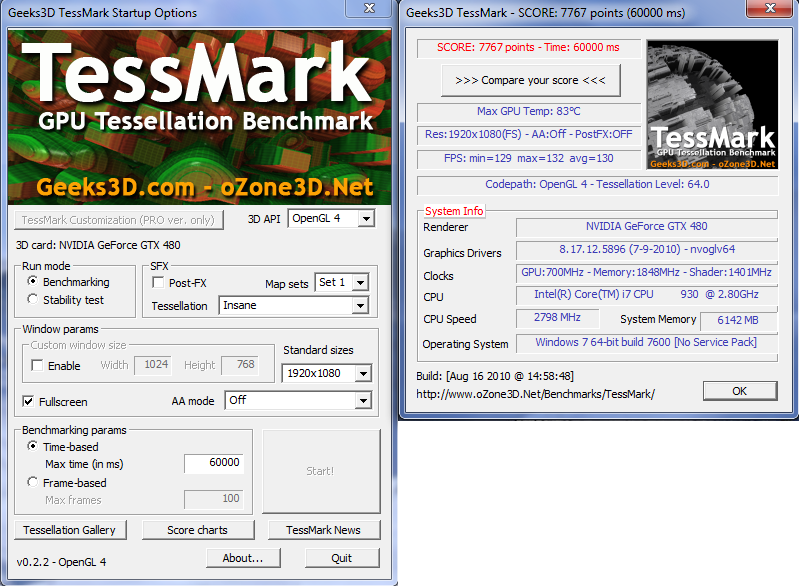
Task: Click the SCORE: 7767 points result text
Action: coord(528,47)
